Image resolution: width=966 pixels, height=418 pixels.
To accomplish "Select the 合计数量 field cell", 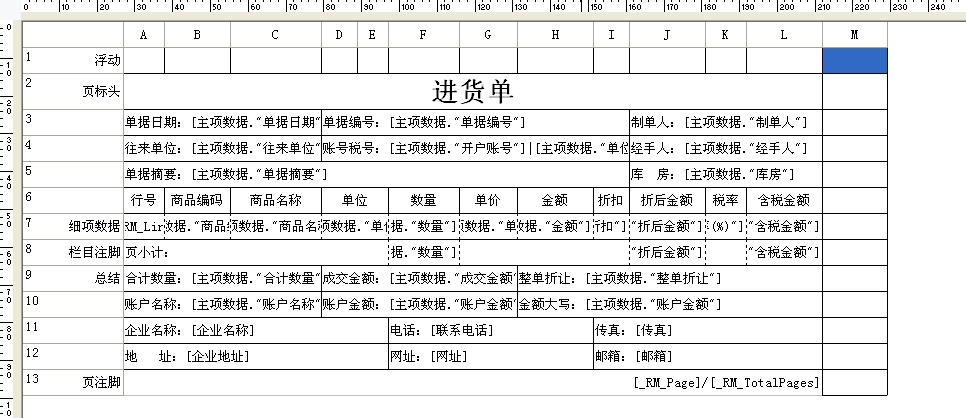I will point(222,278).
